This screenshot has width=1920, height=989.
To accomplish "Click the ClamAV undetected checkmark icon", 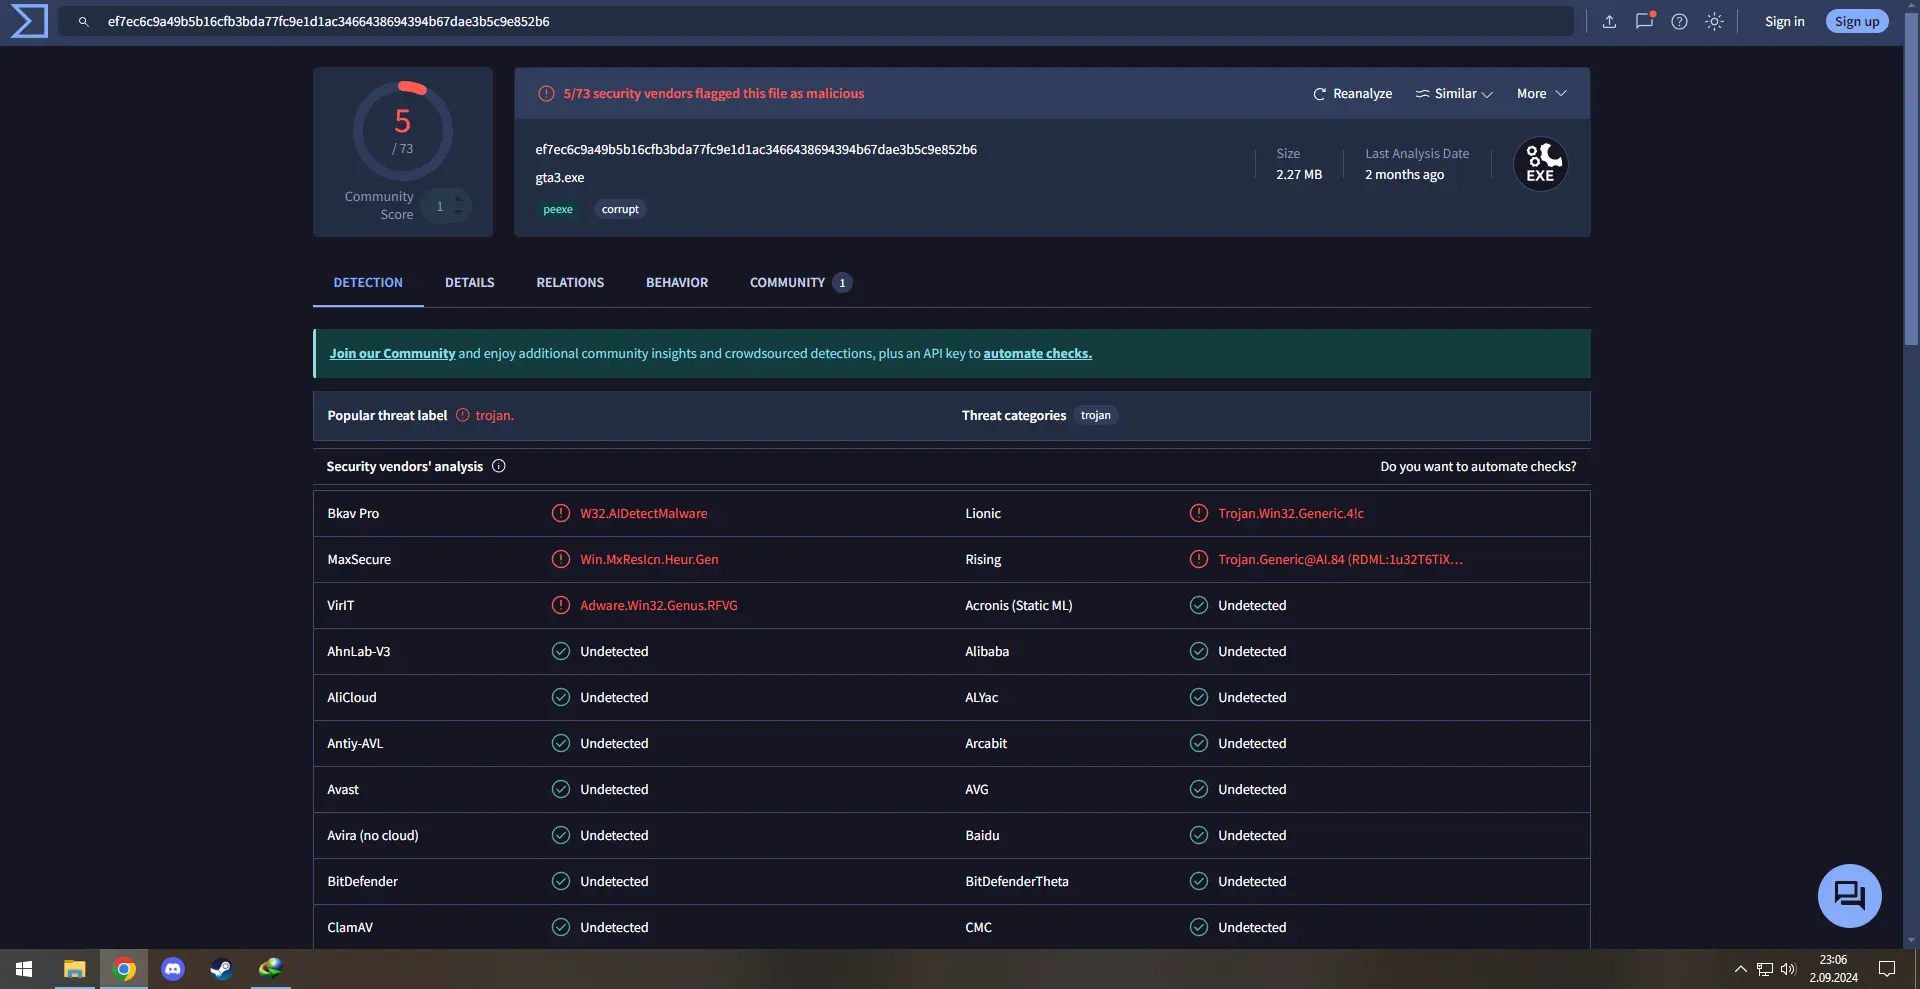I will coord(561,927).
